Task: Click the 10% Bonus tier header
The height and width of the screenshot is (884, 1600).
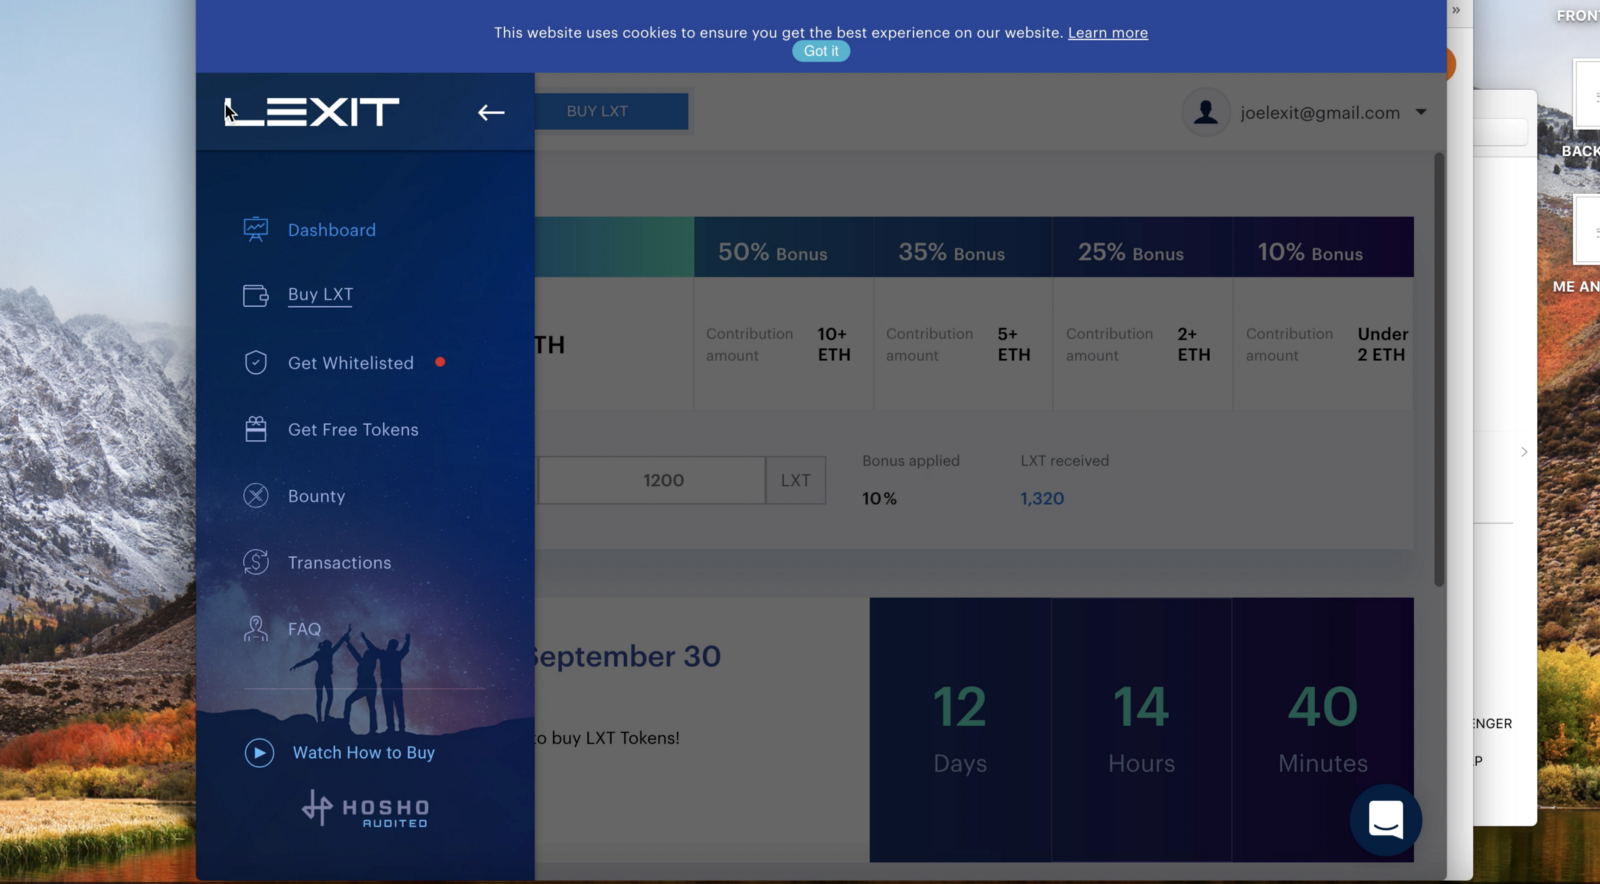Action: click(x=1323, y=247)
